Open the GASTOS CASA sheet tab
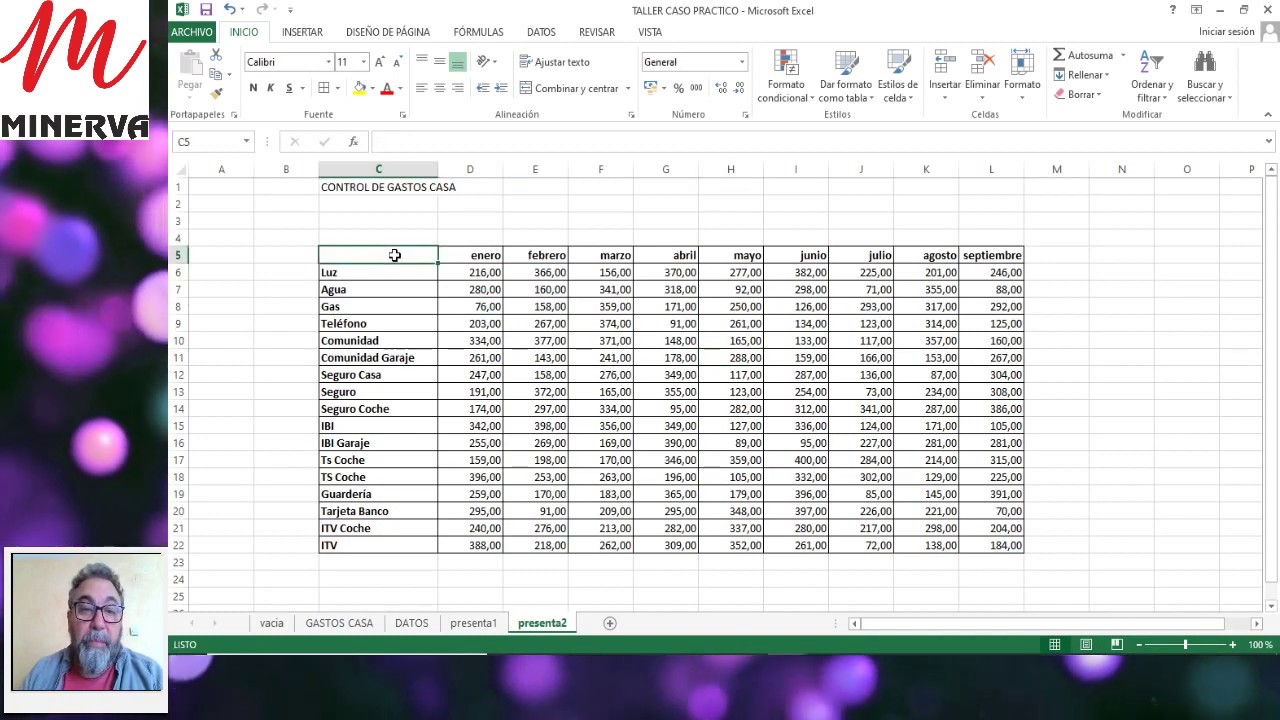 (x=339, y=623)
